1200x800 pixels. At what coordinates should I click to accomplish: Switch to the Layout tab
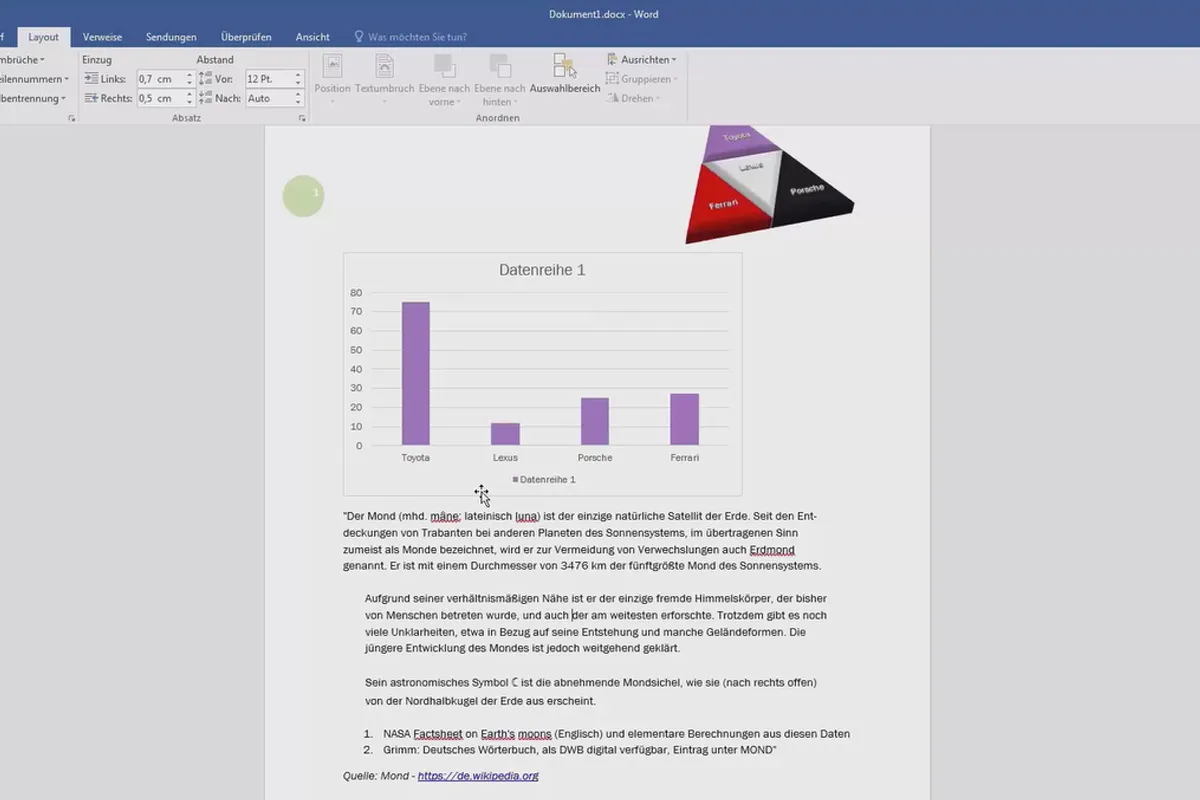point(43,37)
